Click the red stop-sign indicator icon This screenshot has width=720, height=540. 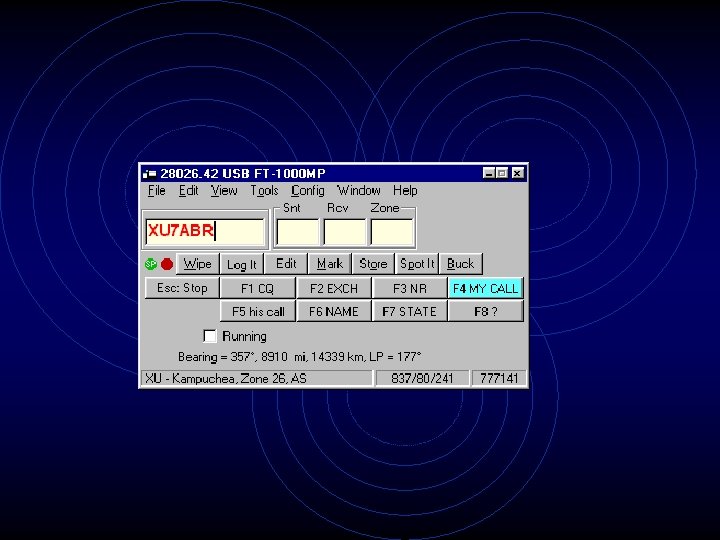(167, 264)
